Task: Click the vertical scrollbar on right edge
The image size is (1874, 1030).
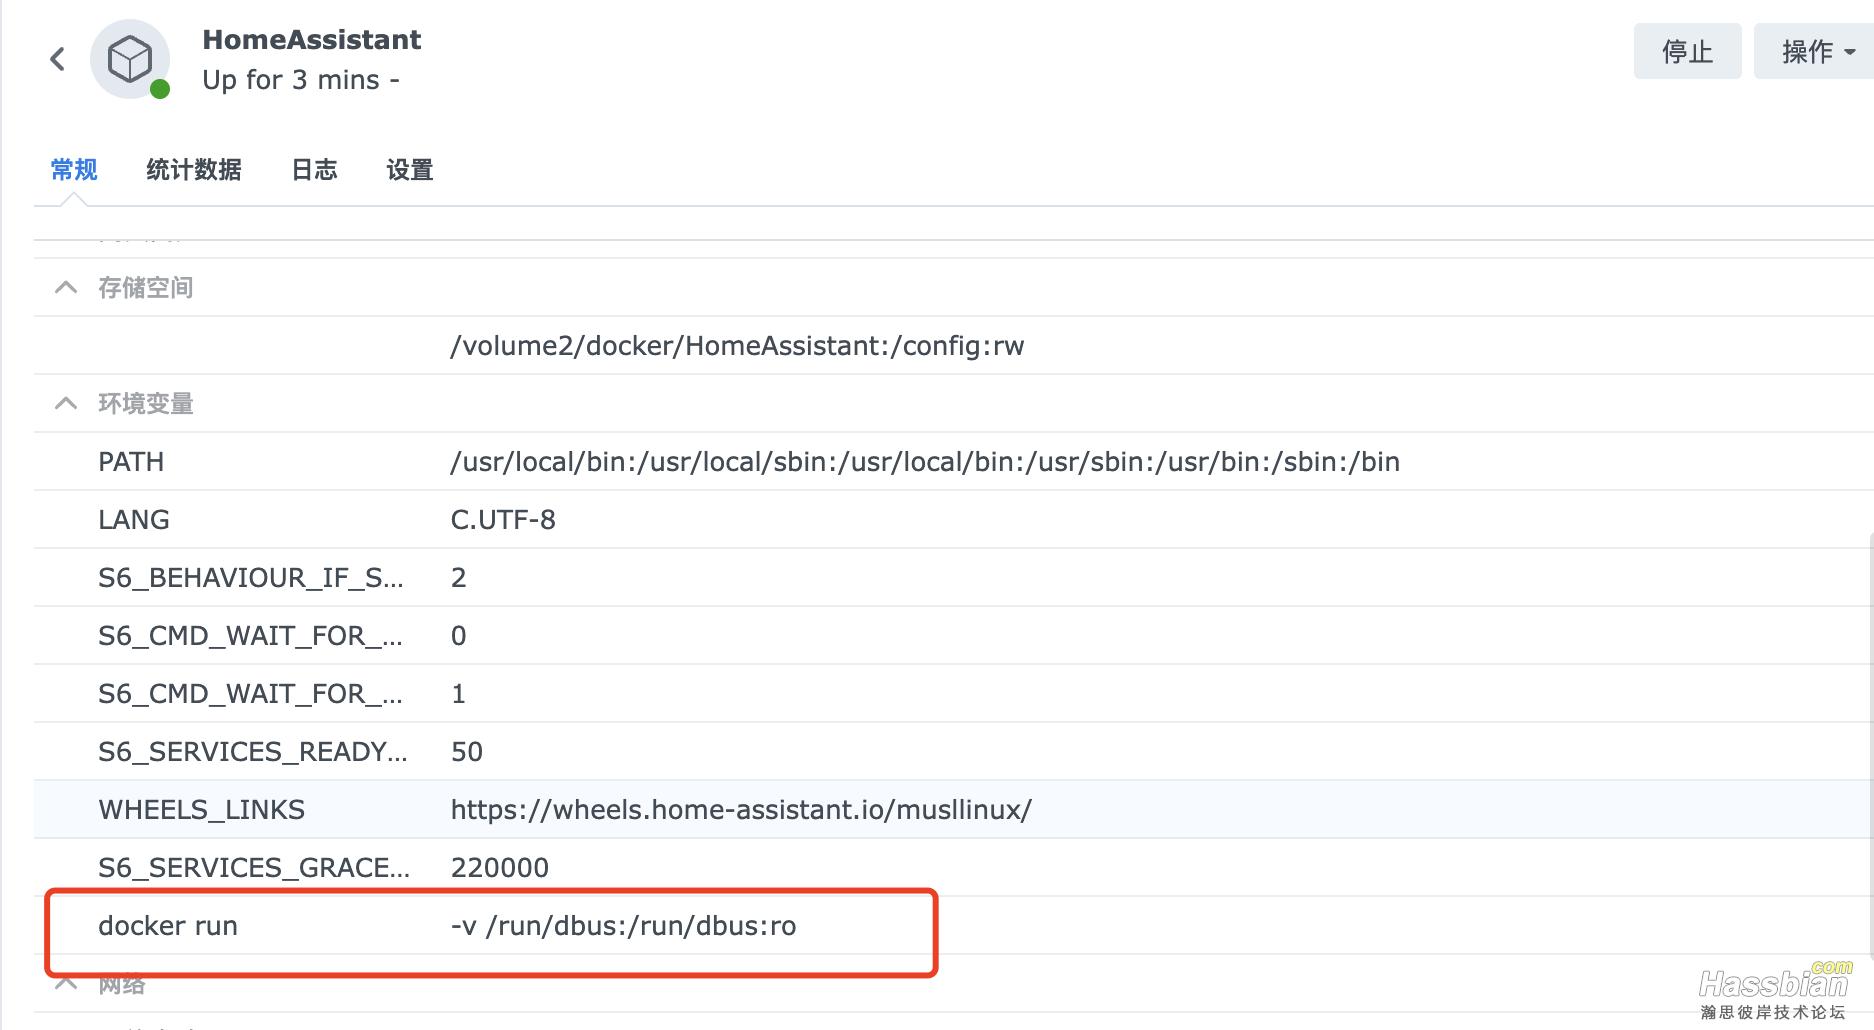Action: tap(1870, 745)
